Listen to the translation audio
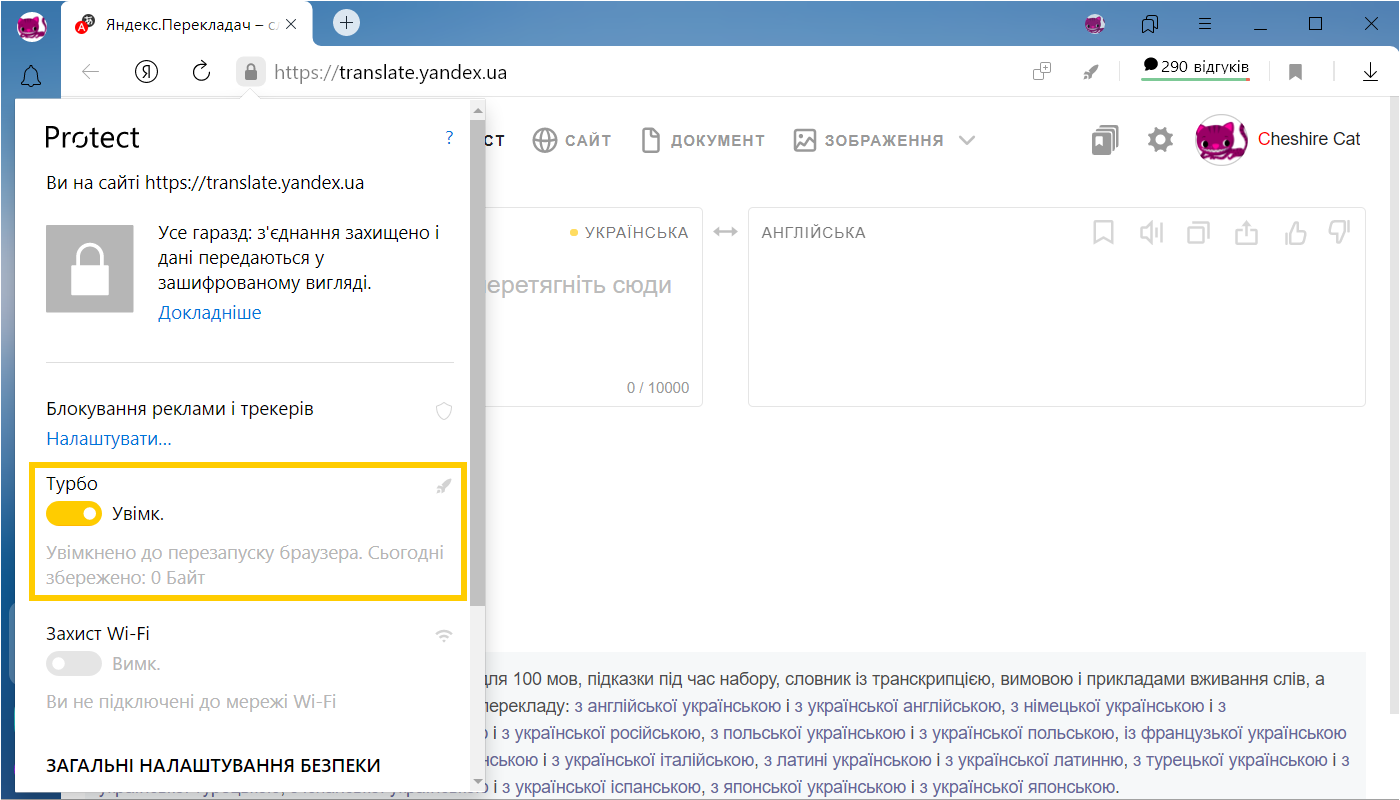The width and height of the screenshot is (1400, 800). 1151,233
